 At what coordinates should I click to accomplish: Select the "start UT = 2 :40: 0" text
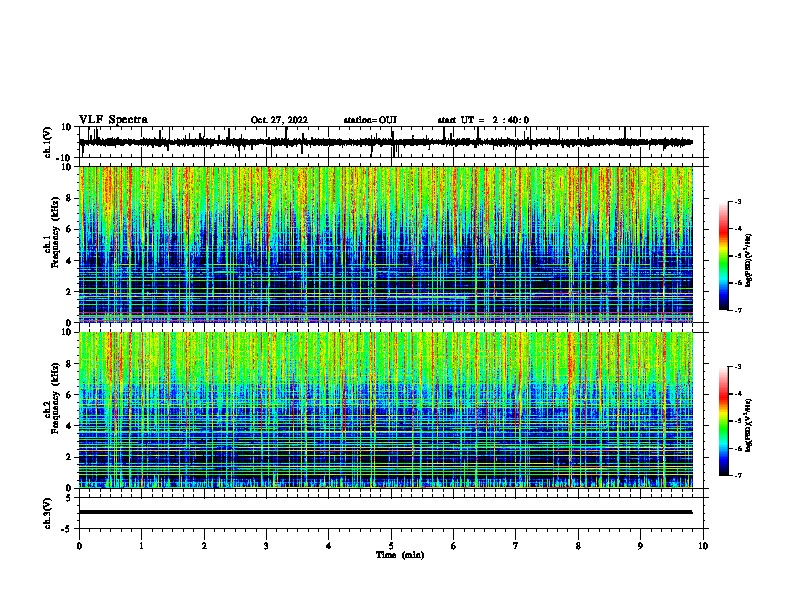(483, 120)
